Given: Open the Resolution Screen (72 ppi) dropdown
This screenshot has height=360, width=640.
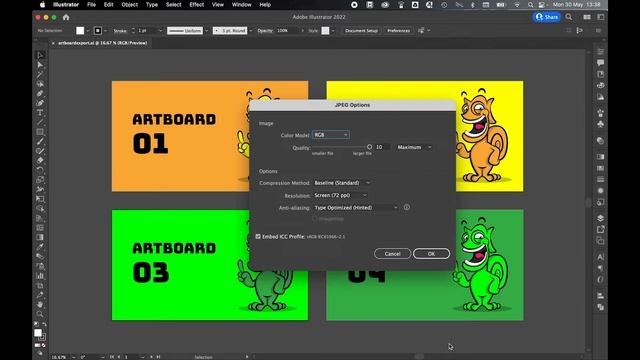Looking at the screenshot, I should (340, 195).
